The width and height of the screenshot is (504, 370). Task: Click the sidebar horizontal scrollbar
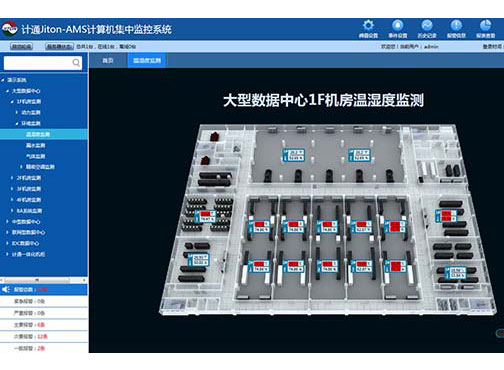pos(44,280)
